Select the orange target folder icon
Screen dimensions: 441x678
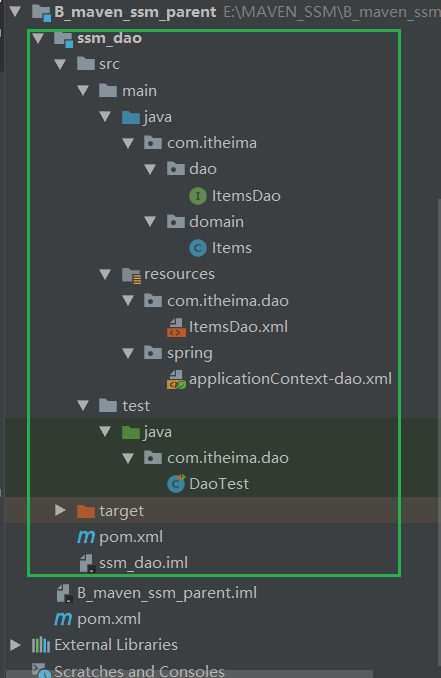[x=86, y=511]
